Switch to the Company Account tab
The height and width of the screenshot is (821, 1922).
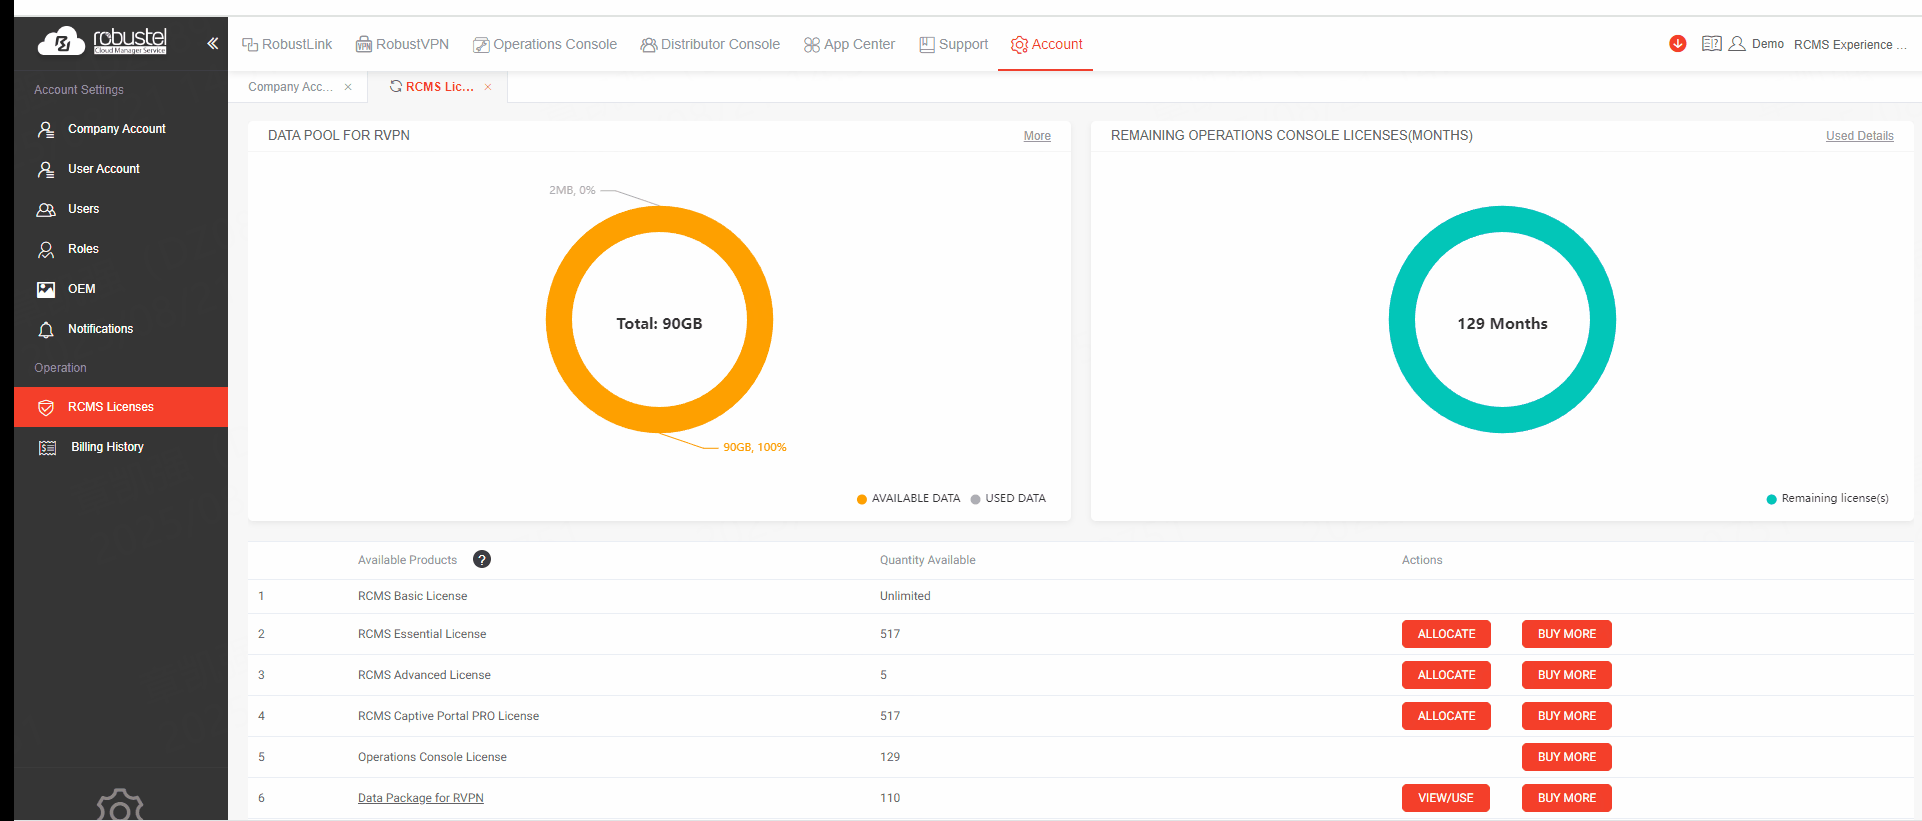pos(290,87)
